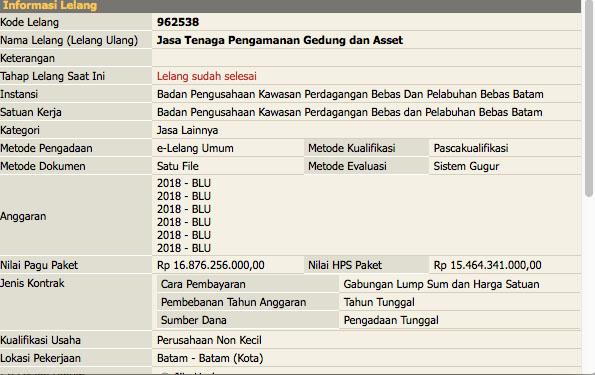The width and height of the screenshot is (595, 375).
Task: Click the 'Kualifikasi Usaha' label
Action: [40, 340]
